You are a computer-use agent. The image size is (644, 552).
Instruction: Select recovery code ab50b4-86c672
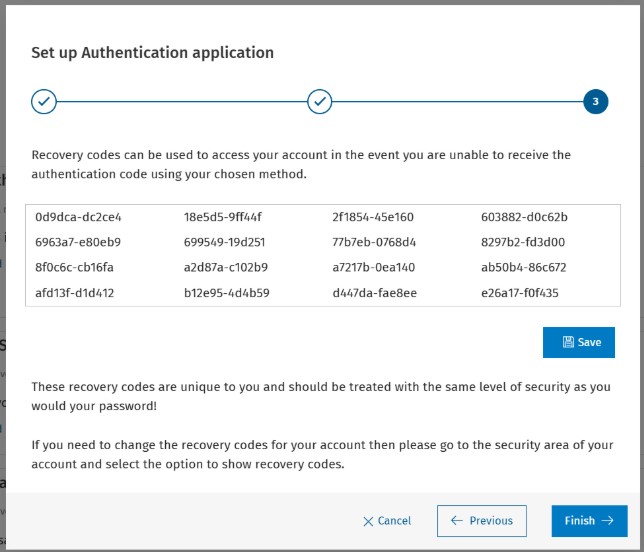[x=523, y=267]
